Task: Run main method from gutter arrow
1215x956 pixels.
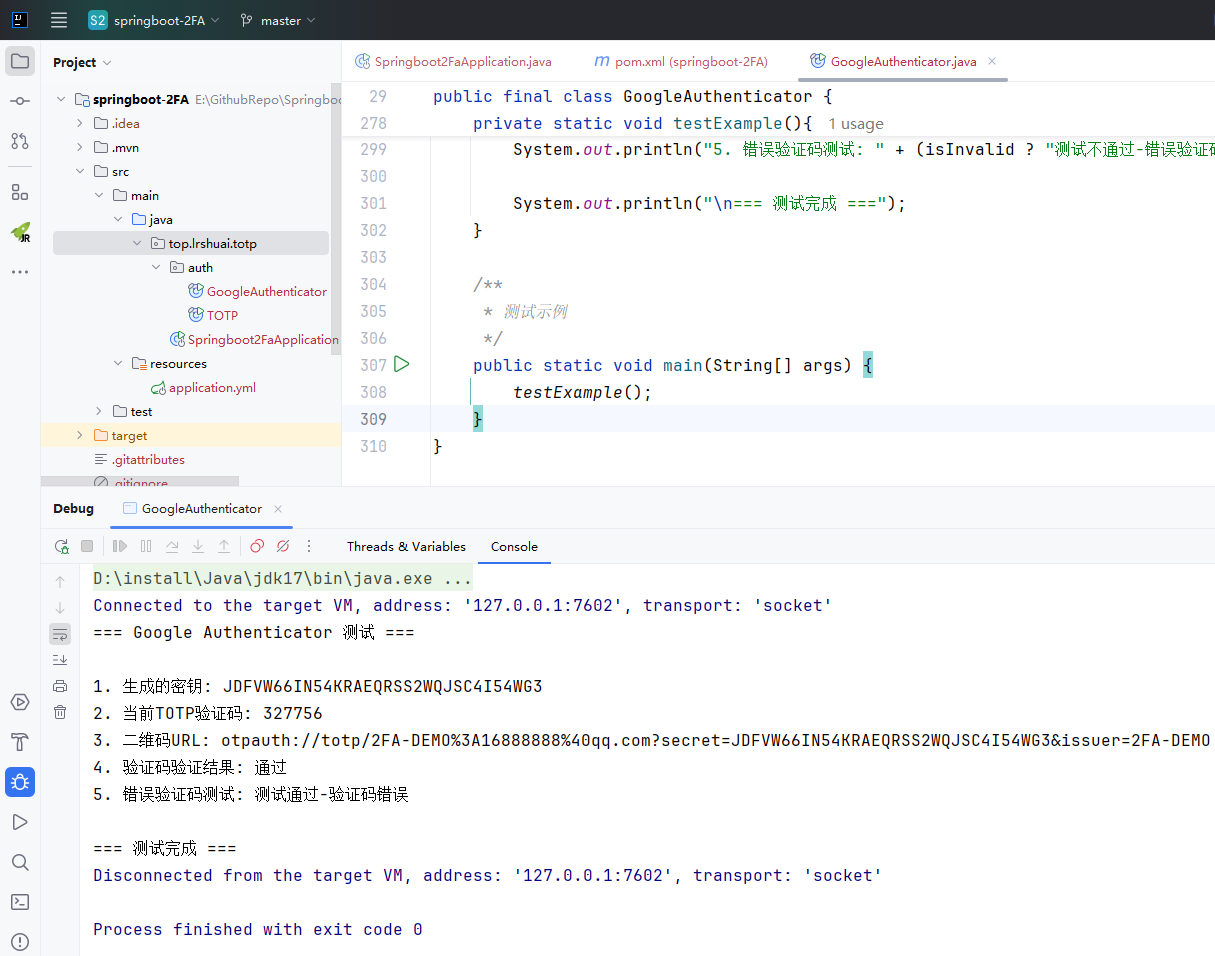Action: click(x=402, y=365)
